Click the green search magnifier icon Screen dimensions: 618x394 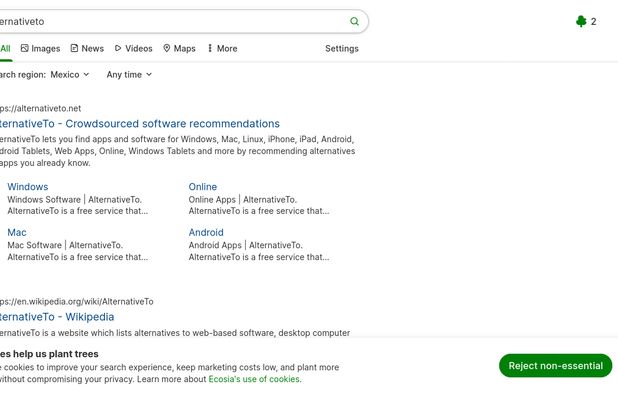(x=354, y=21)
